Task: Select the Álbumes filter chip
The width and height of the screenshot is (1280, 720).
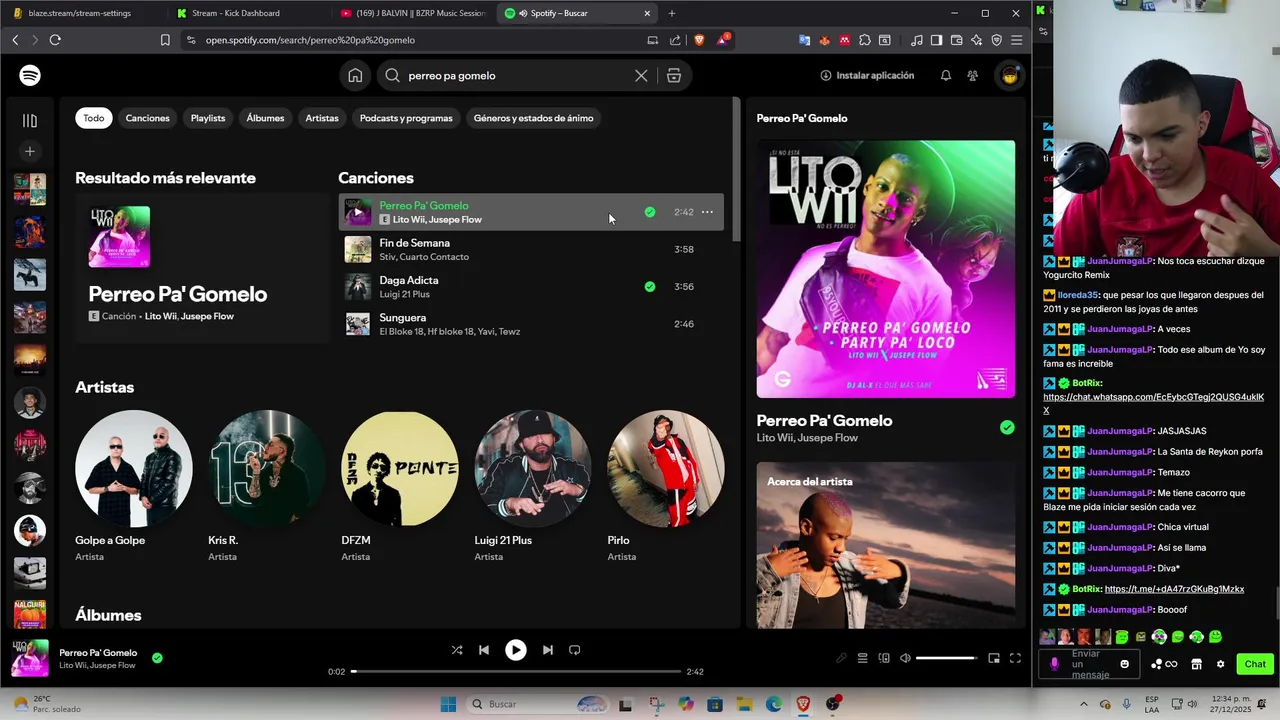Action: 265,118
